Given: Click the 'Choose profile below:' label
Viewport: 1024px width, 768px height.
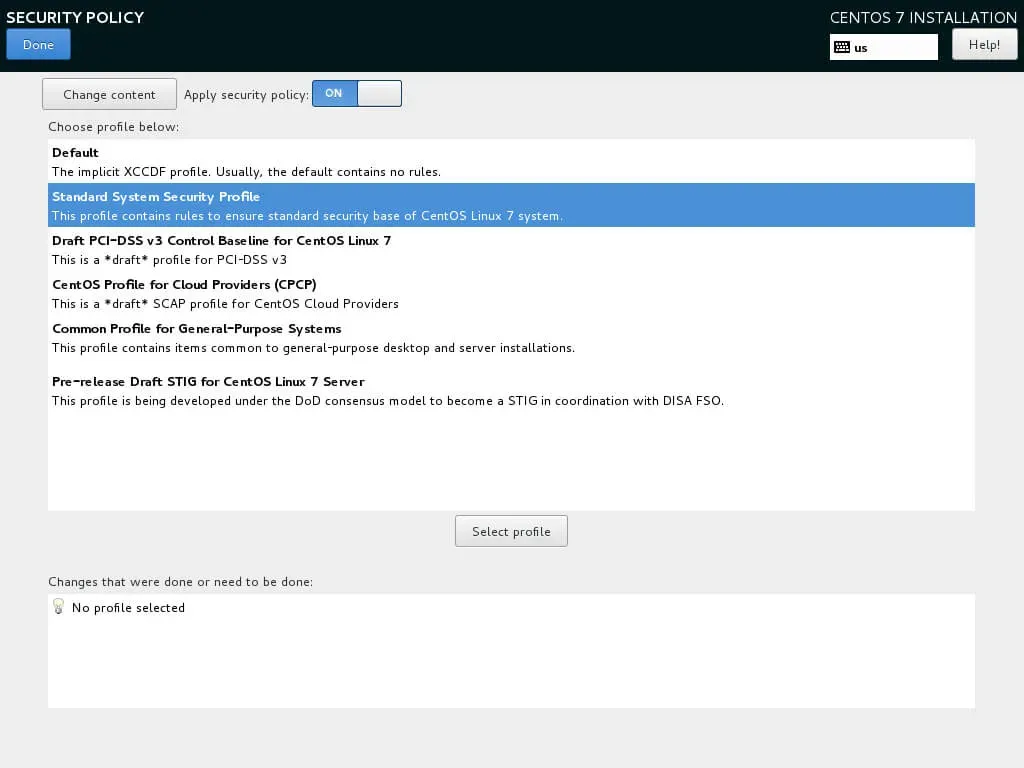Looking at the screenshot, I should (x=114, y=127).
